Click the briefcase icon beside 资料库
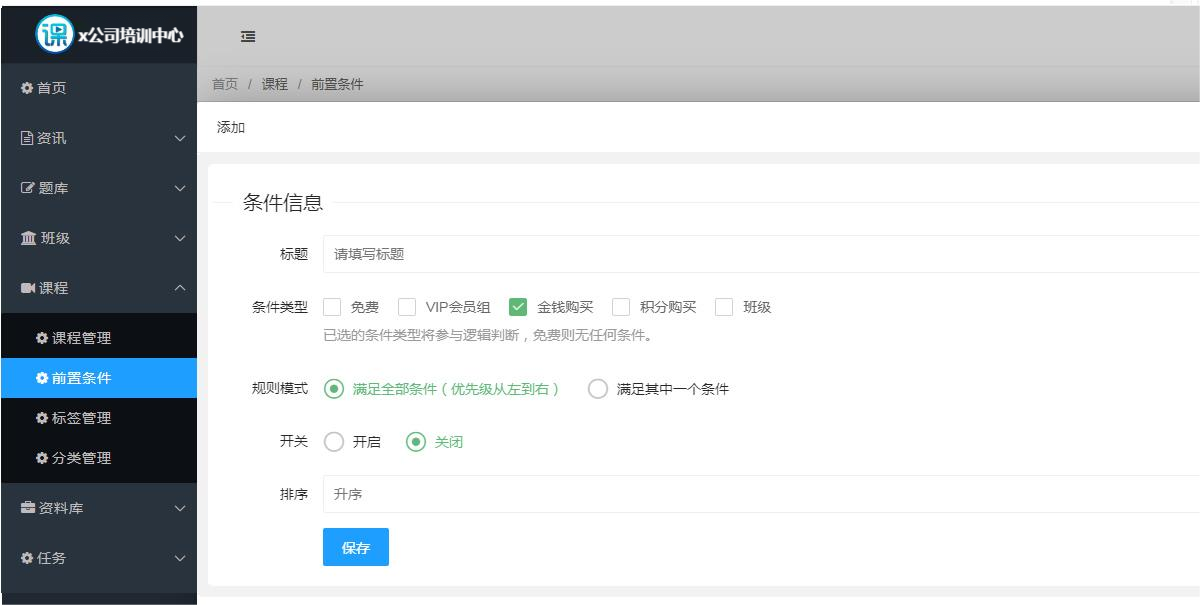This screenshot has width=1200, height=605. (28, 508)
